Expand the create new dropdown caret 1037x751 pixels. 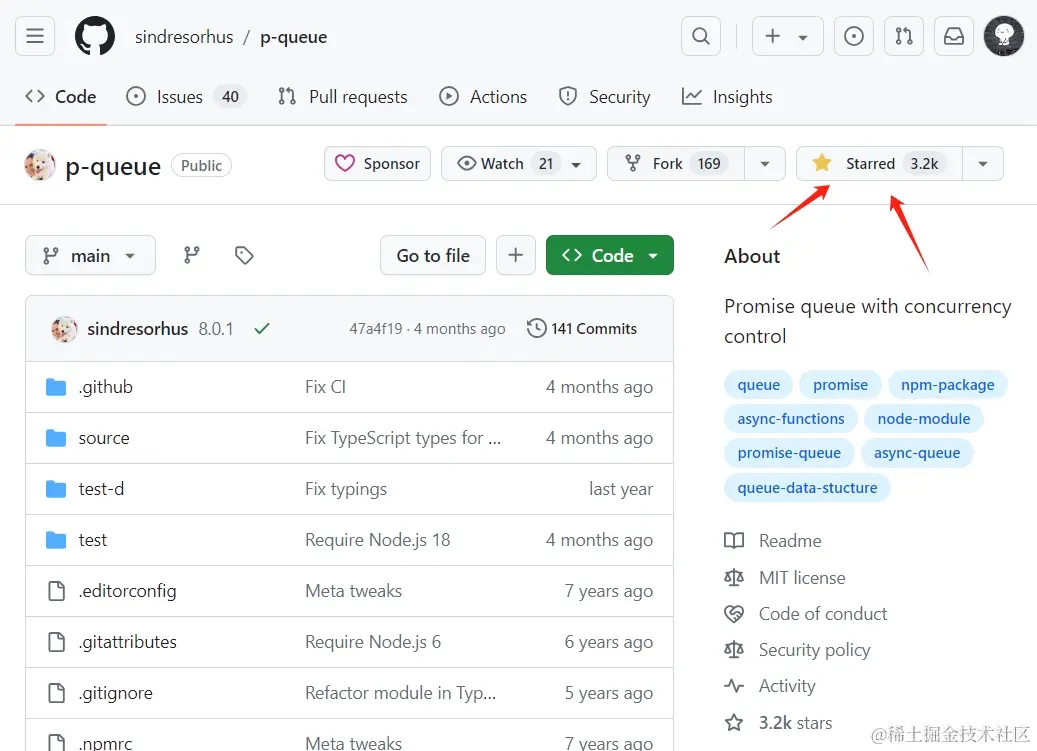[x=803, y=38]
